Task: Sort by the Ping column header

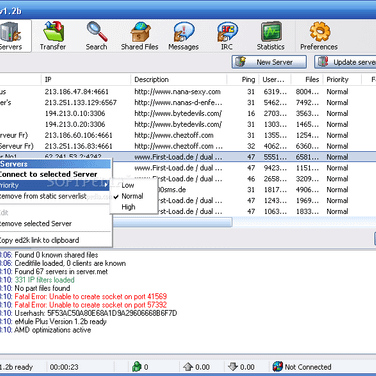Action: tap(242, 79)
